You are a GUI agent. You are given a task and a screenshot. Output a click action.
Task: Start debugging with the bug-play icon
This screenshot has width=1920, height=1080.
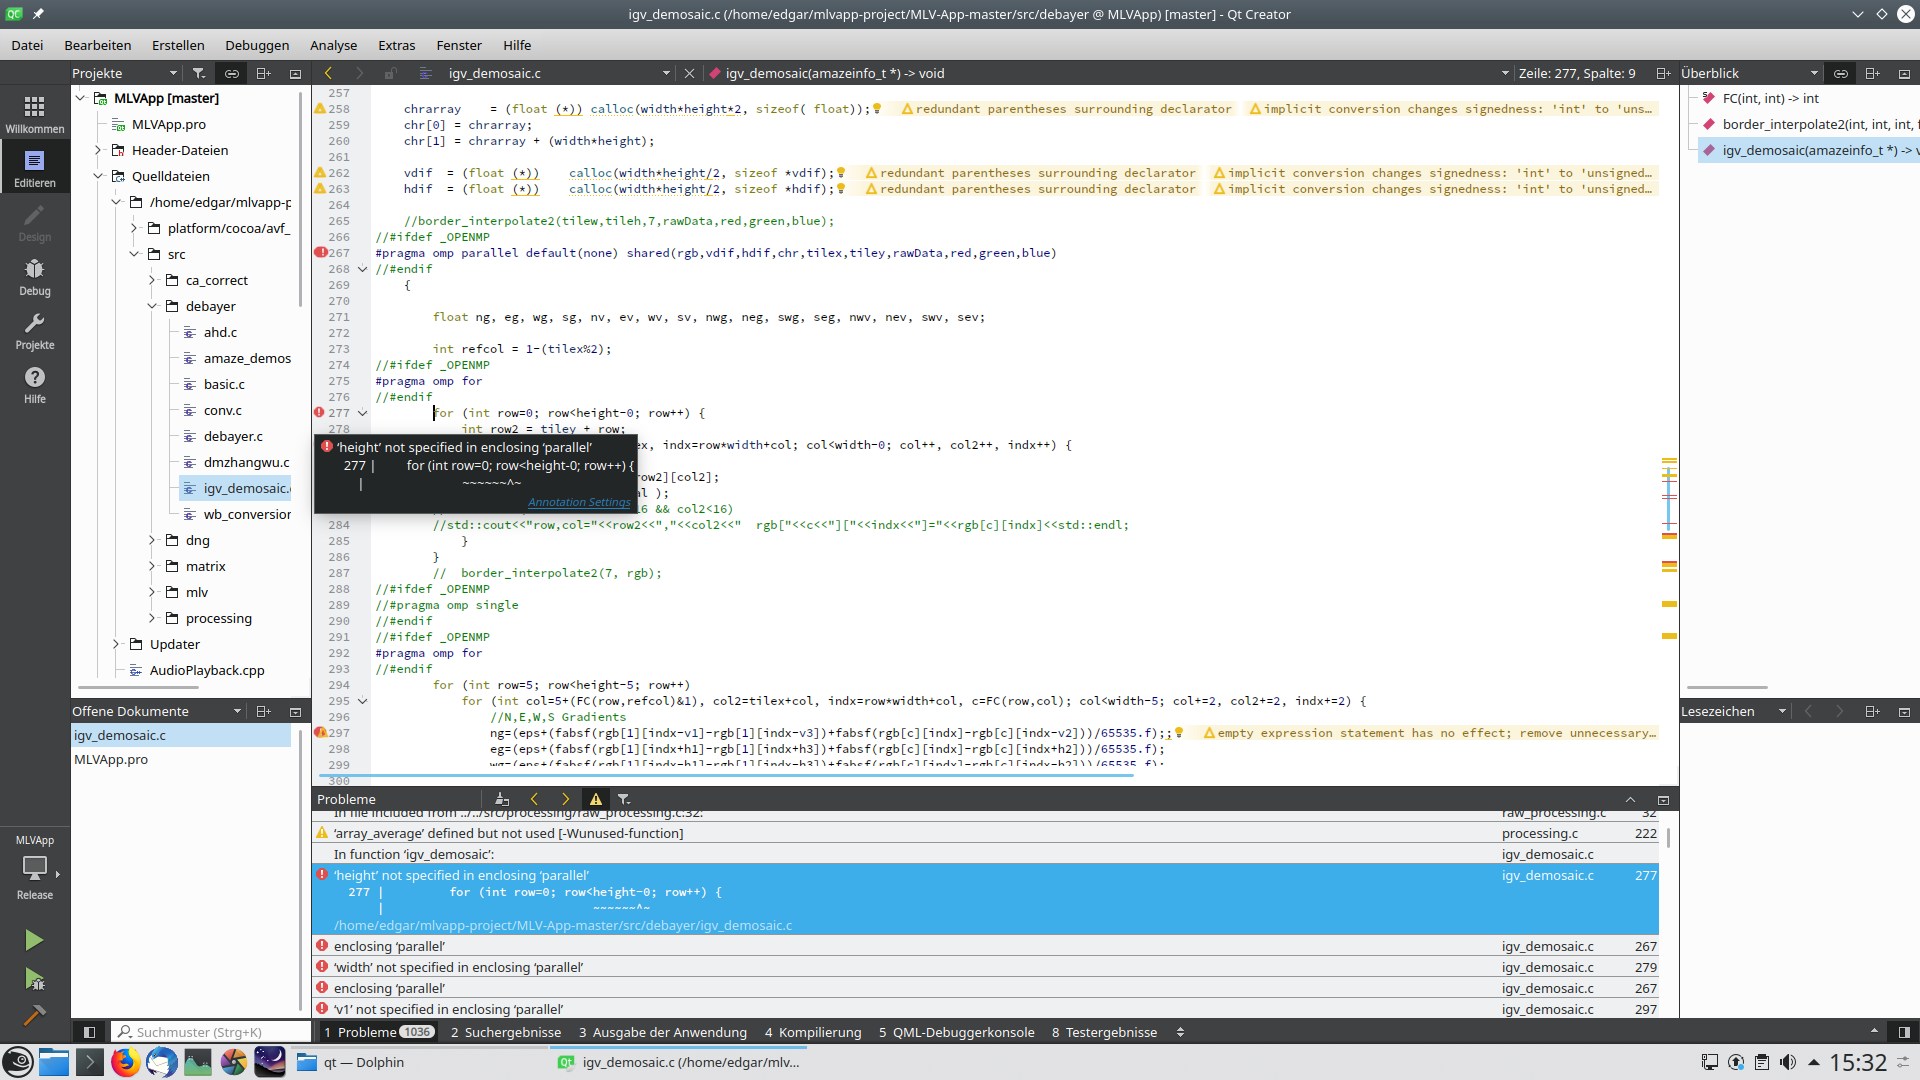point(34,978)
